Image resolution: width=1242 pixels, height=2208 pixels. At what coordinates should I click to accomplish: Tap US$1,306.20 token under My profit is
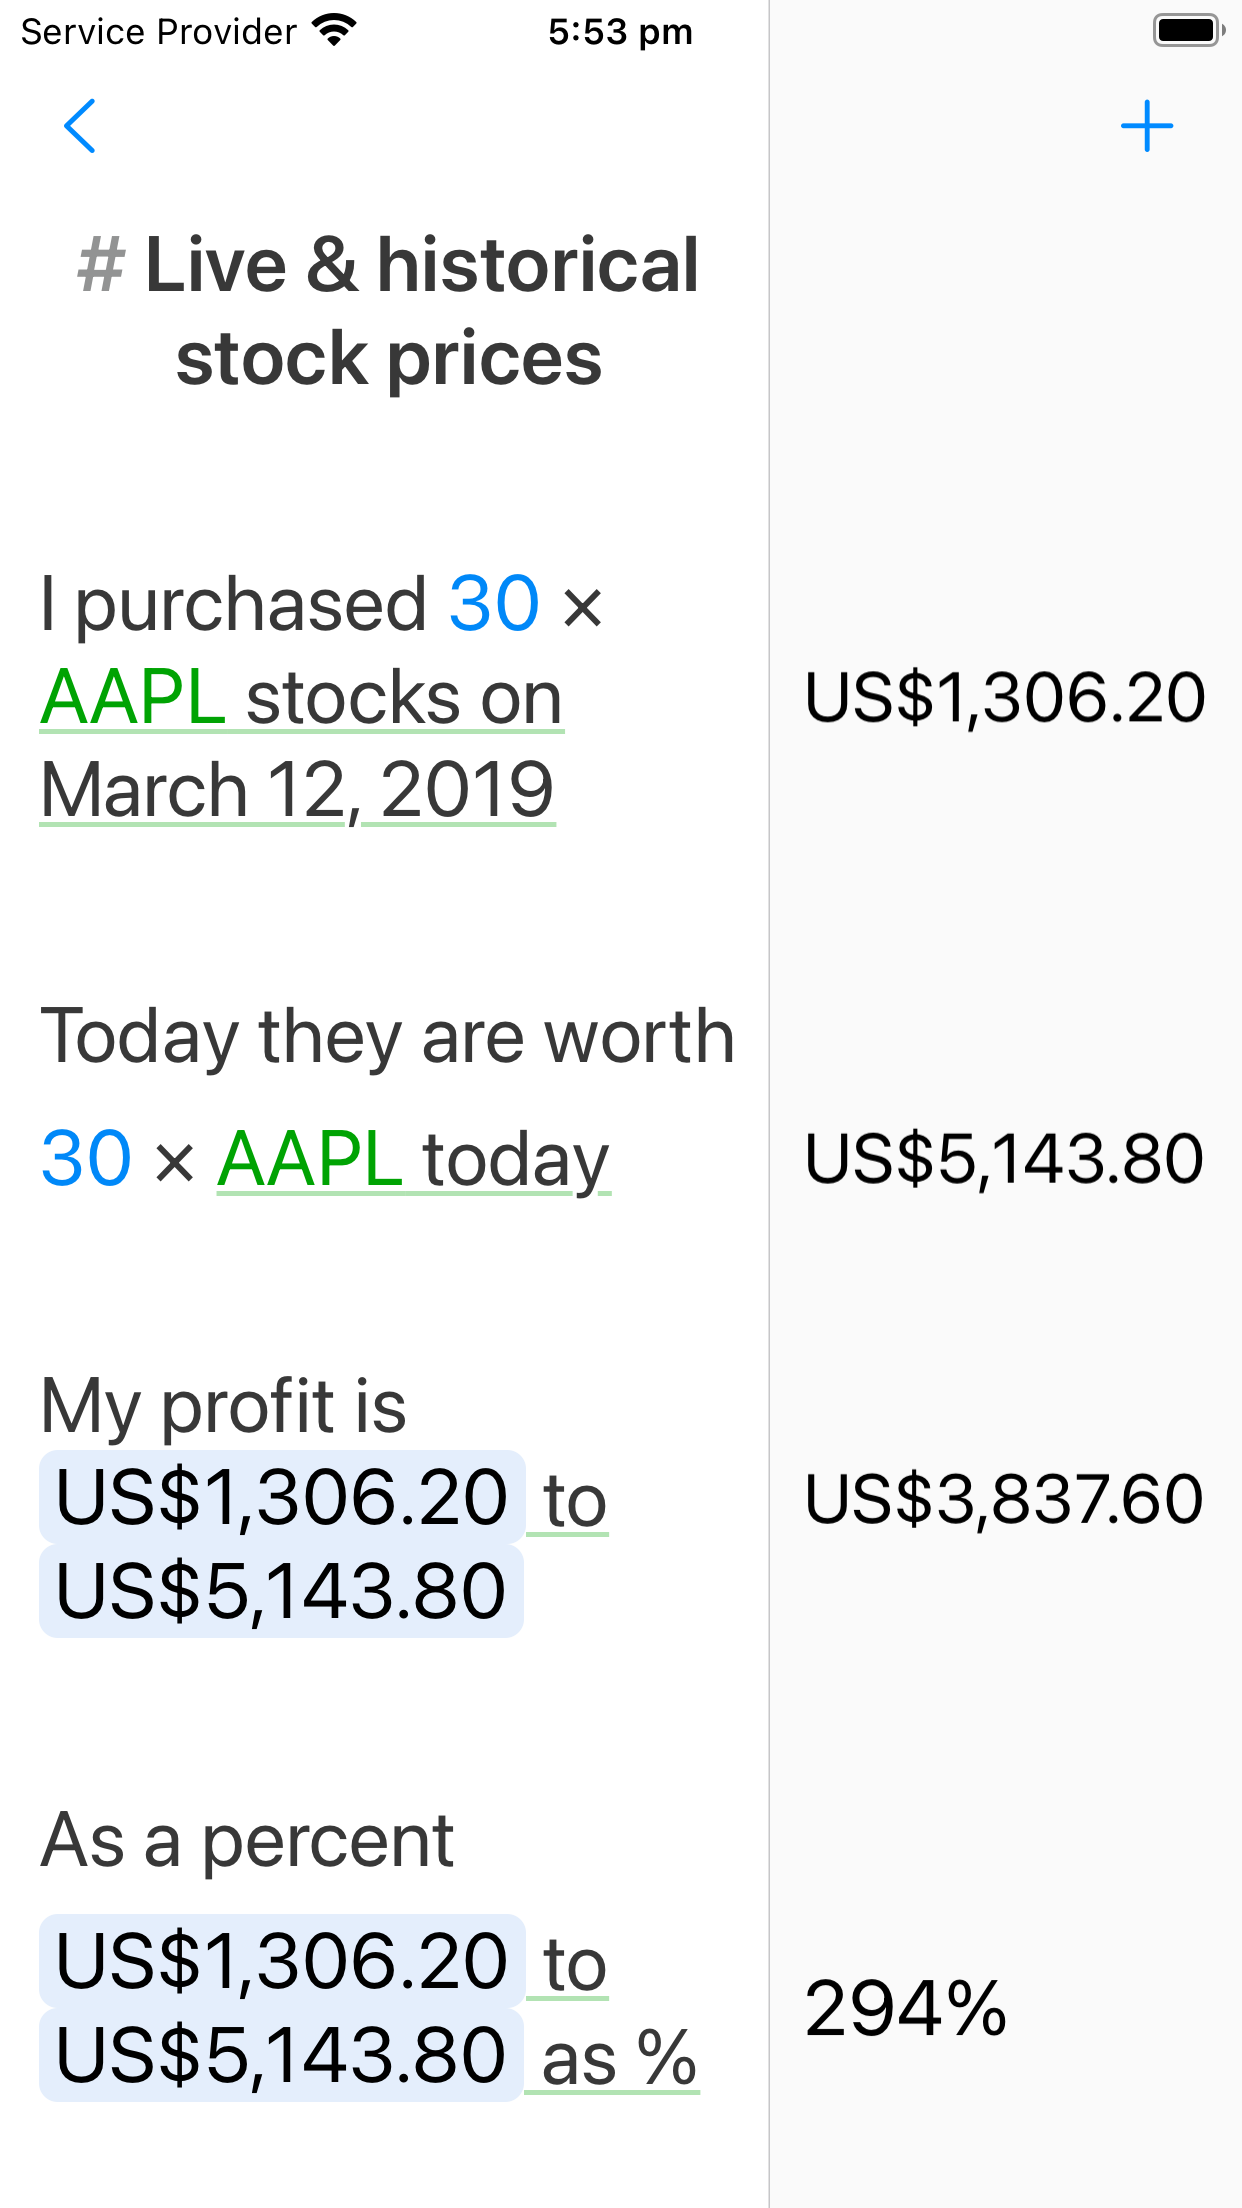tap(282, 1497)
